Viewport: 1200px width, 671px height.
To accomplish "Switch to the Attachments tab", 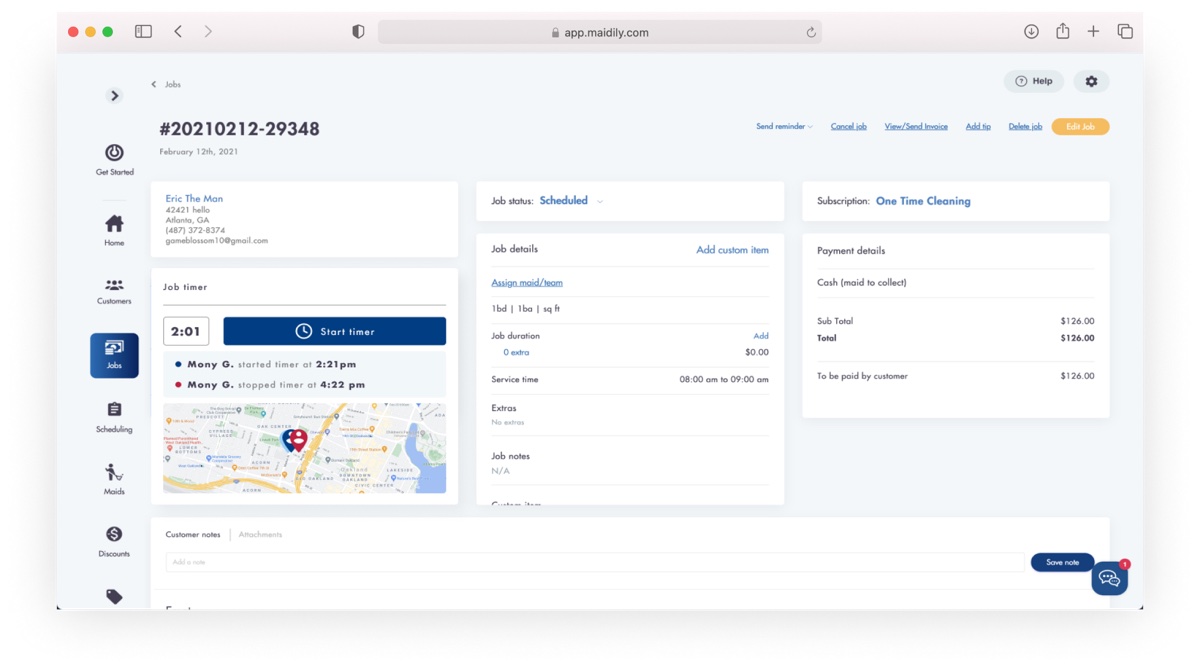I will 260,535.
